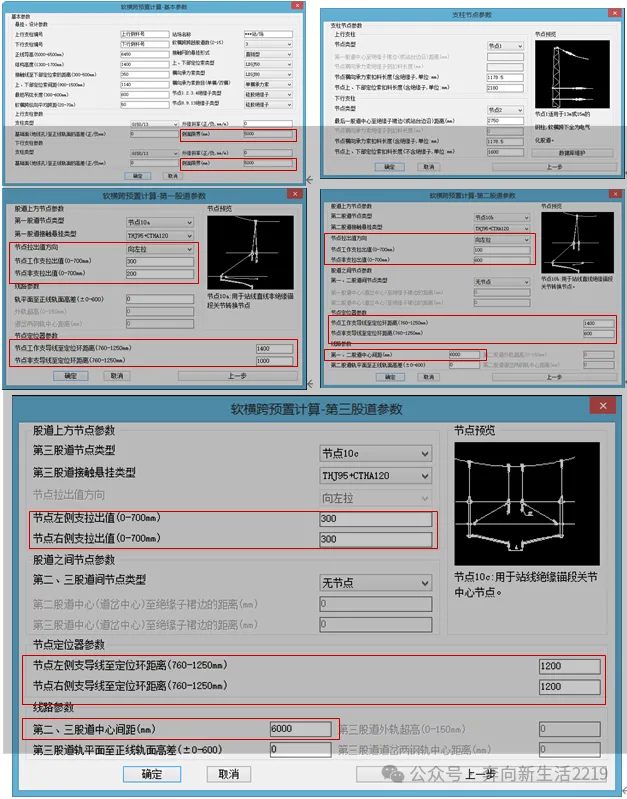The height and width of the screenshot is (799, 627).
Task: Edit 节点工作支导线至定位环距离 in 第一股道 dialog
Action: coord(275,349)
